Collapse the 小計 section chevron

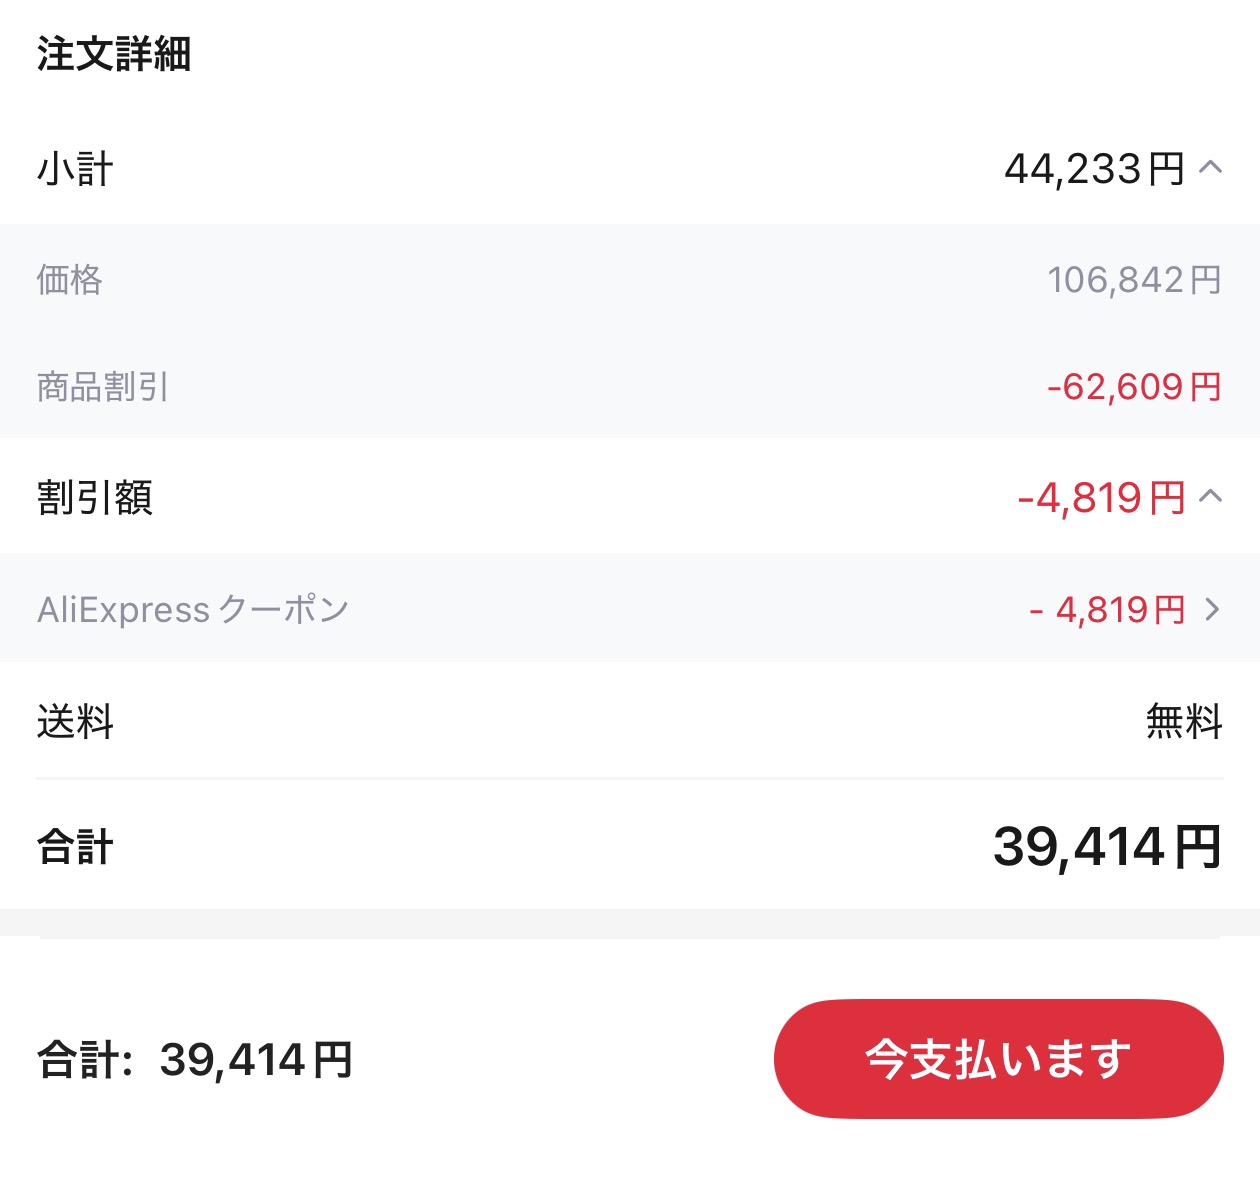tap(1211, 167)
